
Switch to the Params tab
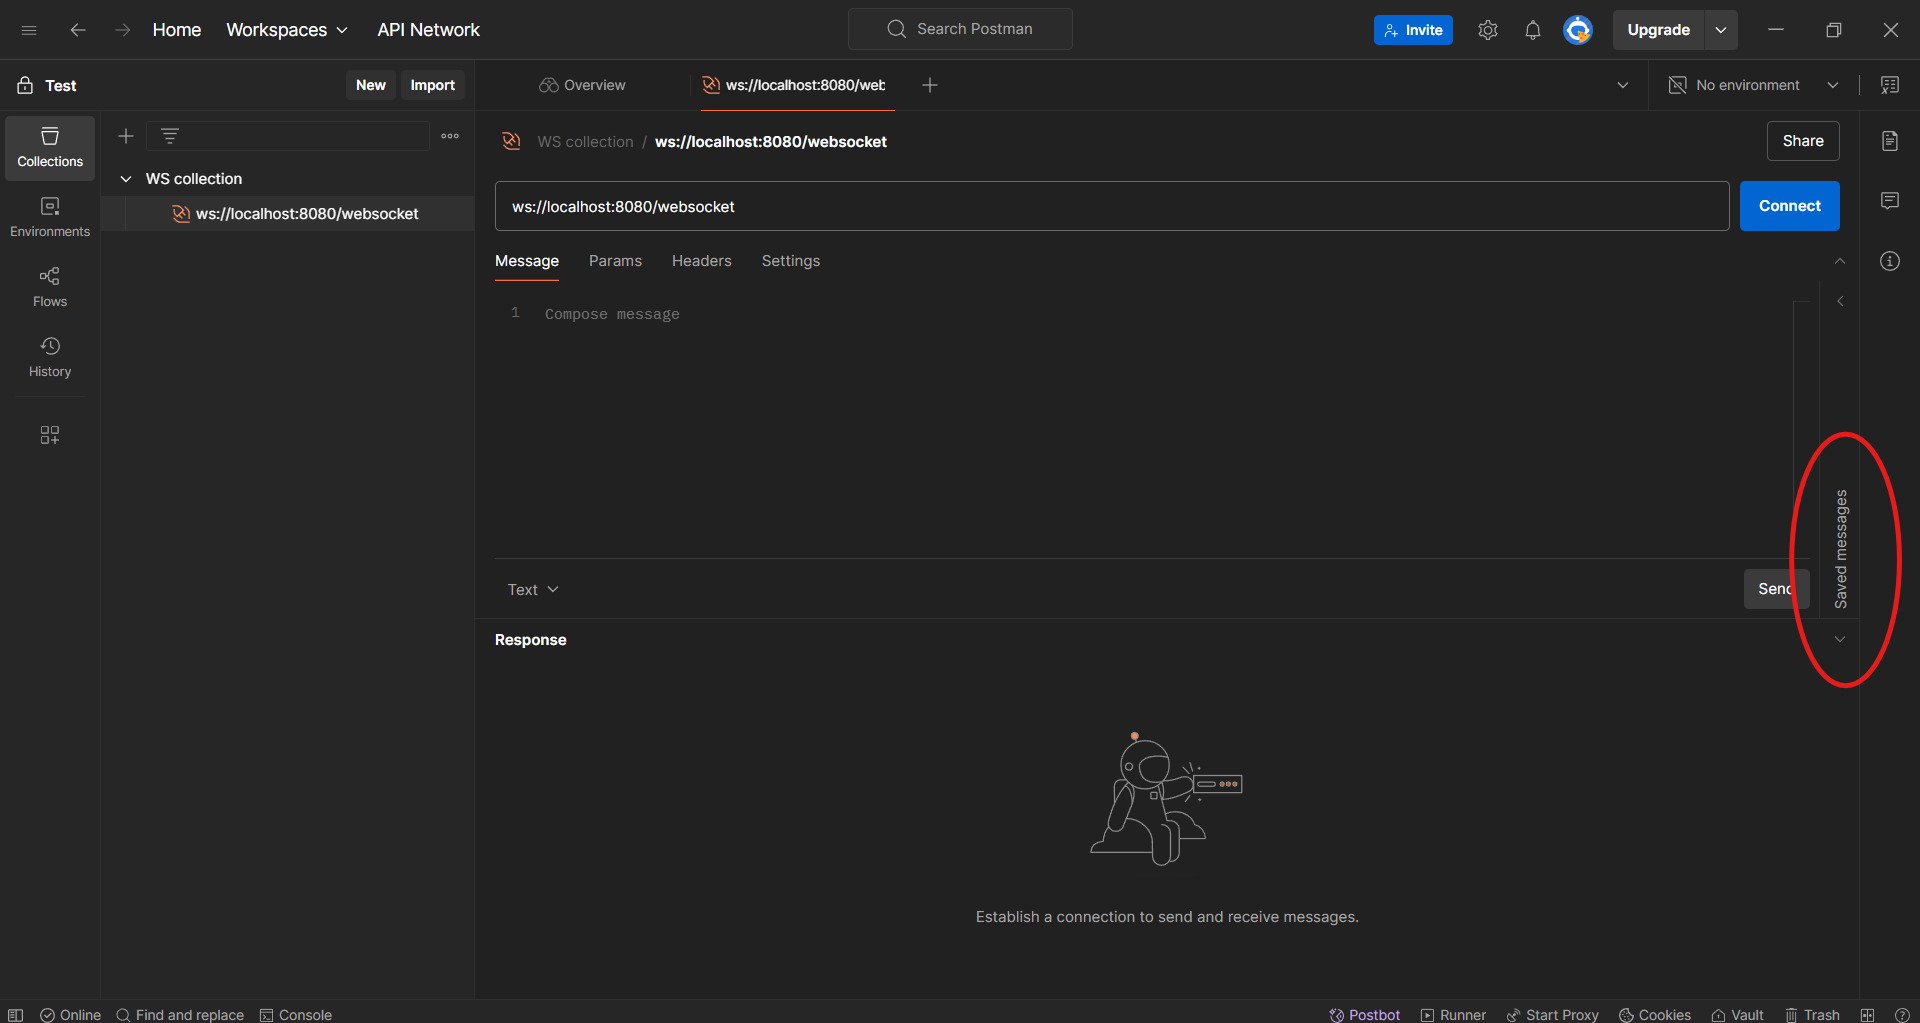(615, 261)
